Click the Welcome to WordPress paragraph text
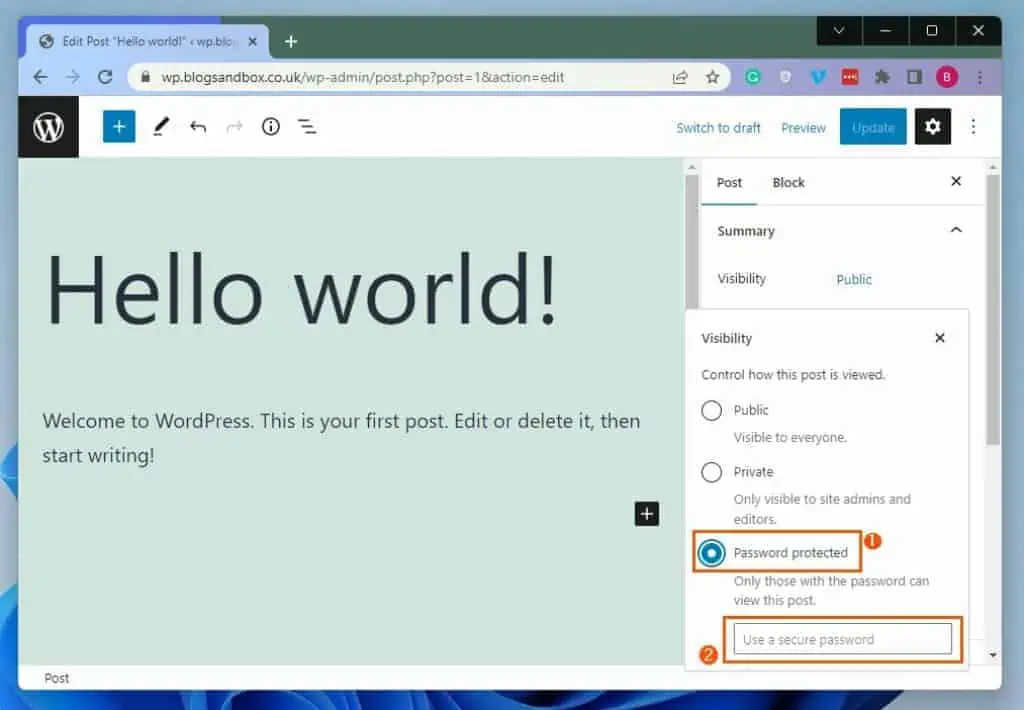Screen dimensions: 1024x710 (341, 438)
